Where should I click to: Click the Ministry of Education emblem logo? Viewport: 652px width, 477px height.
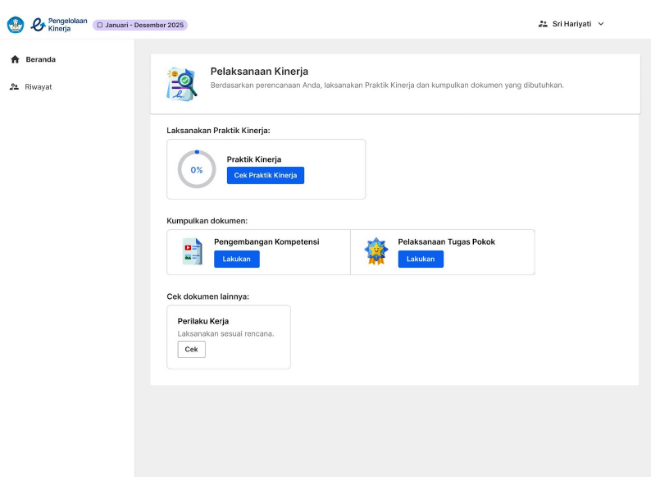[x=15, y=24]
